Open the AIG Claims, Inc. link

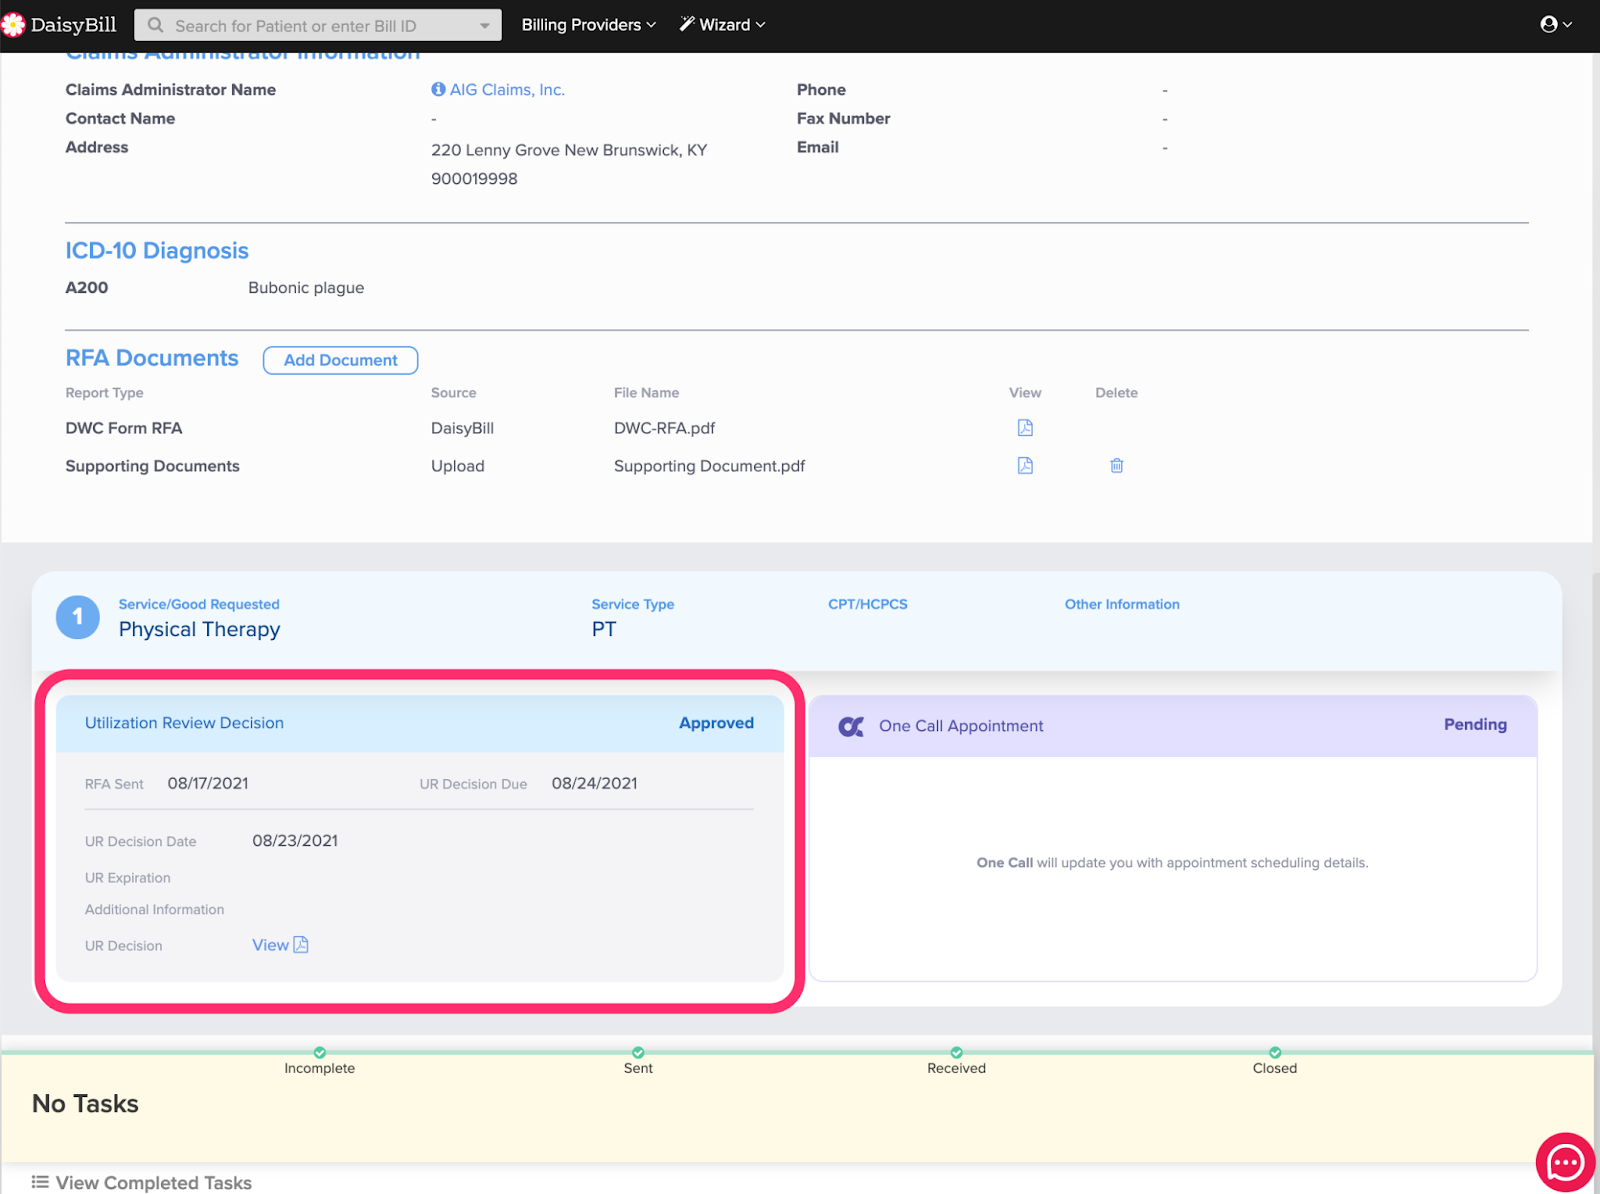click(x=507, y=90)
